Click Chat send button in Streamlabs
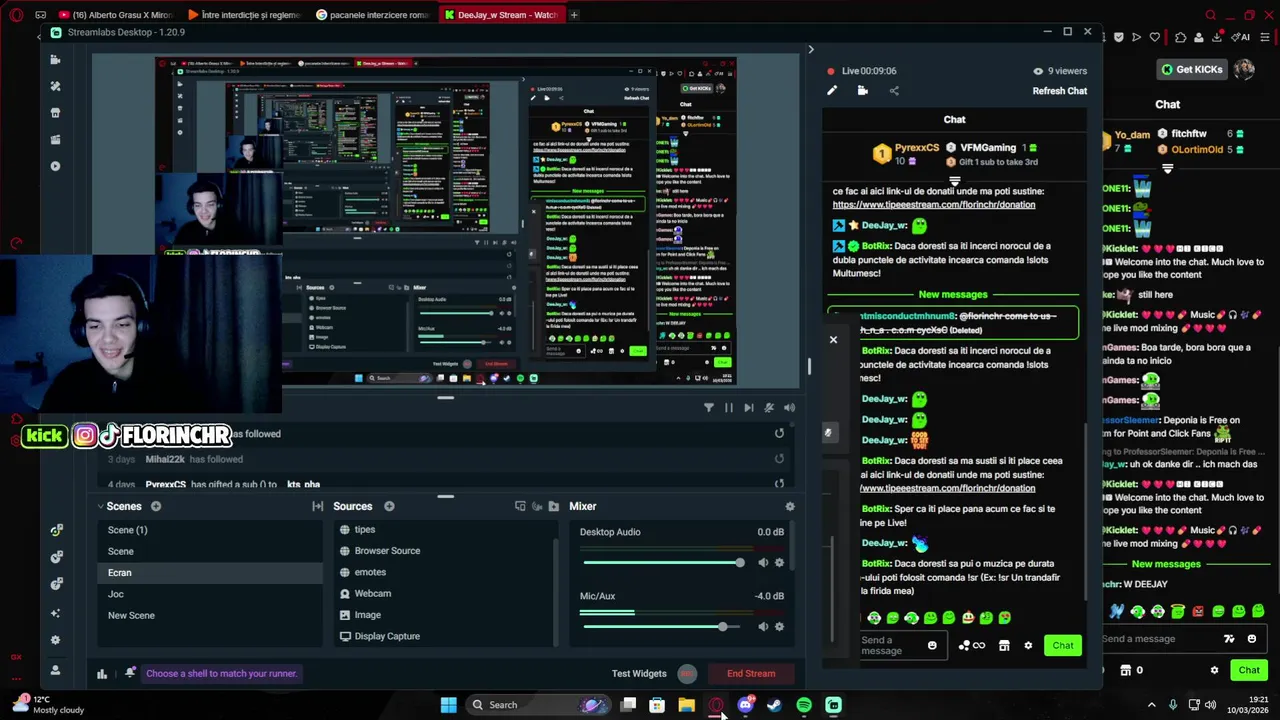Screen dimensions: 1280x720 coord(1063,646)
